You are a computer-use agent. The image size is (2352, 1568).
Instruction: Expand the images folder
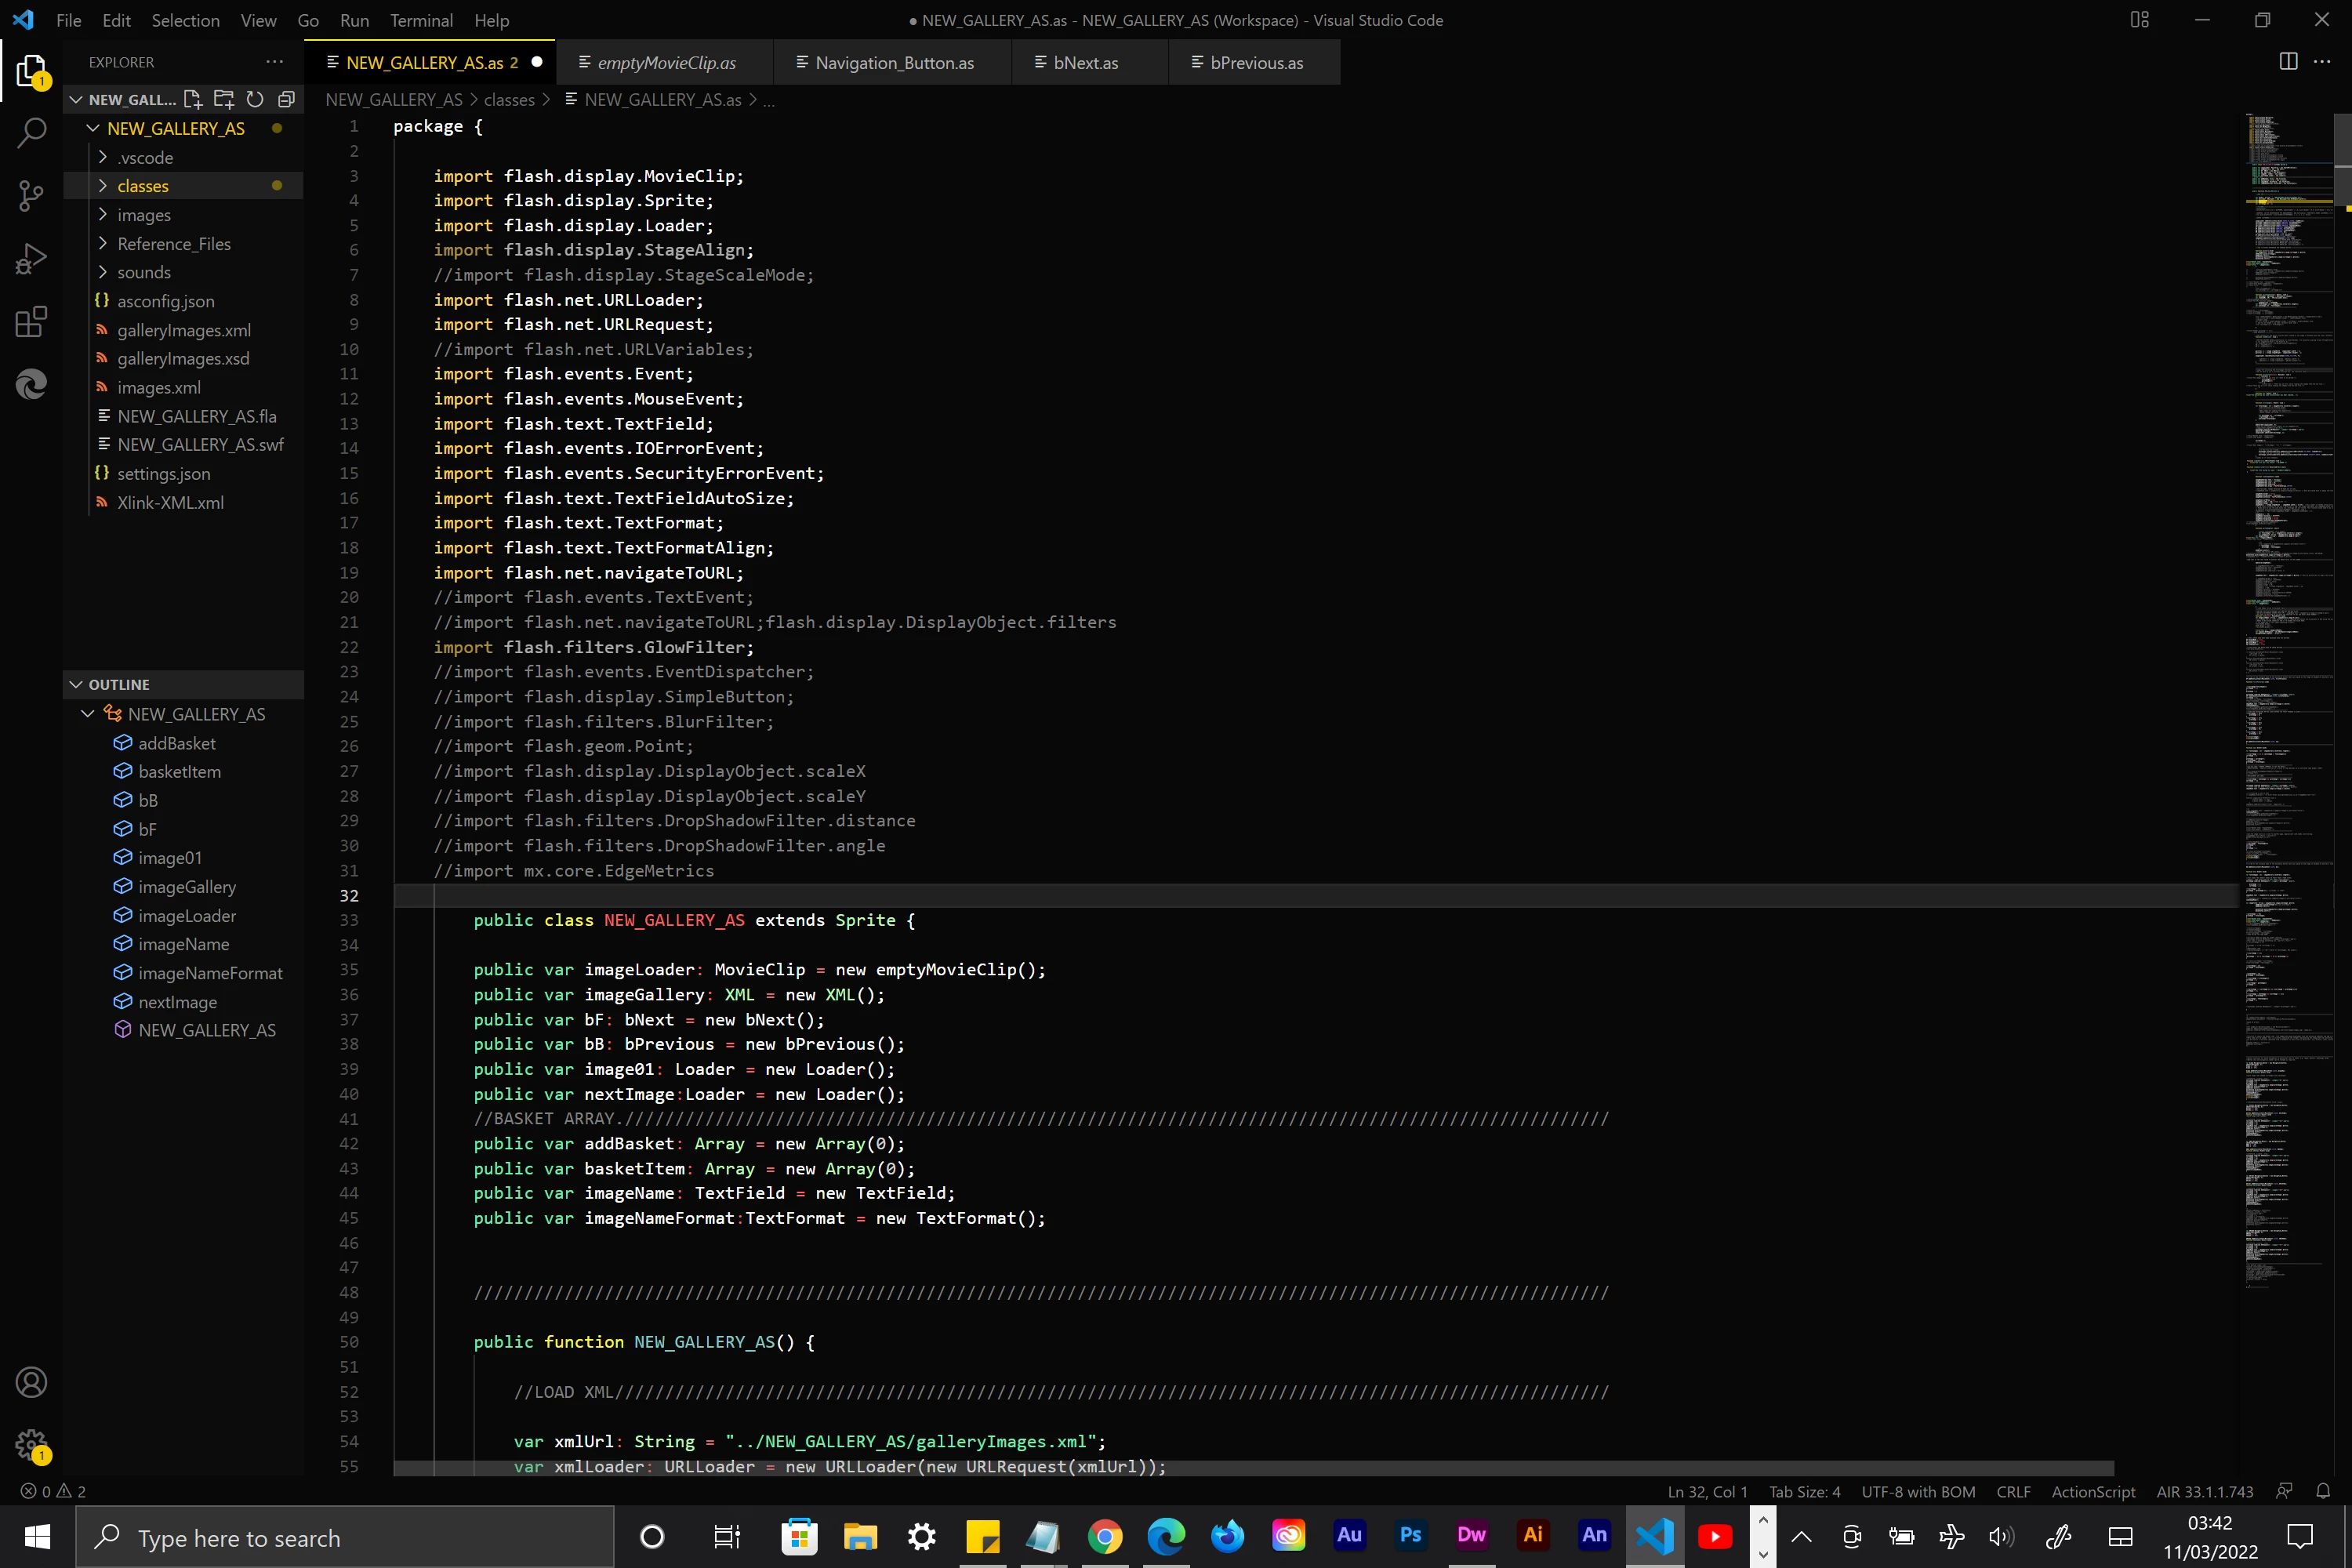point(144,215)
